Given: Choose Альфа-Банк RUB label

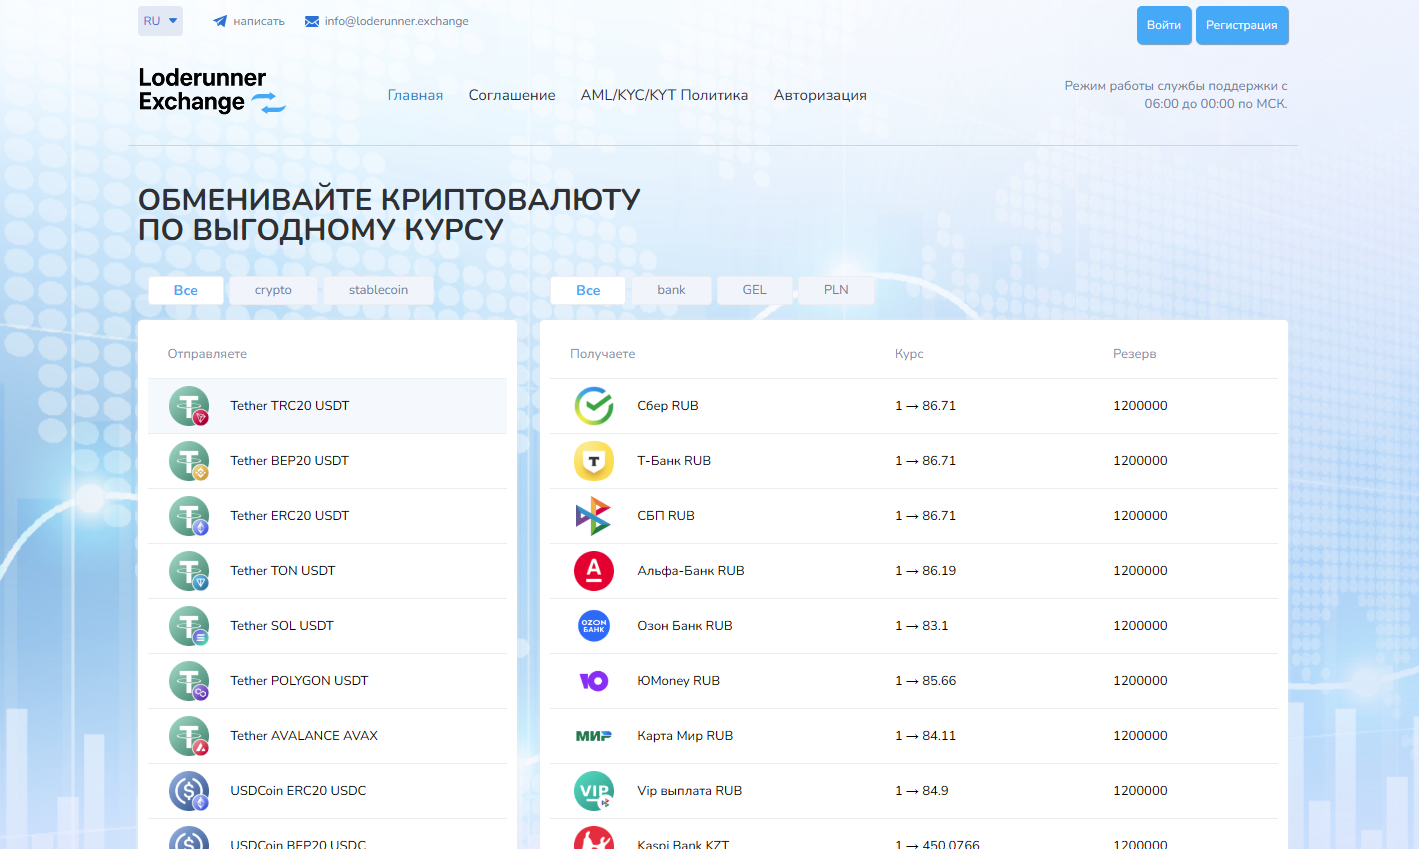Looking at the screenshot, I should tap(691, 571).
